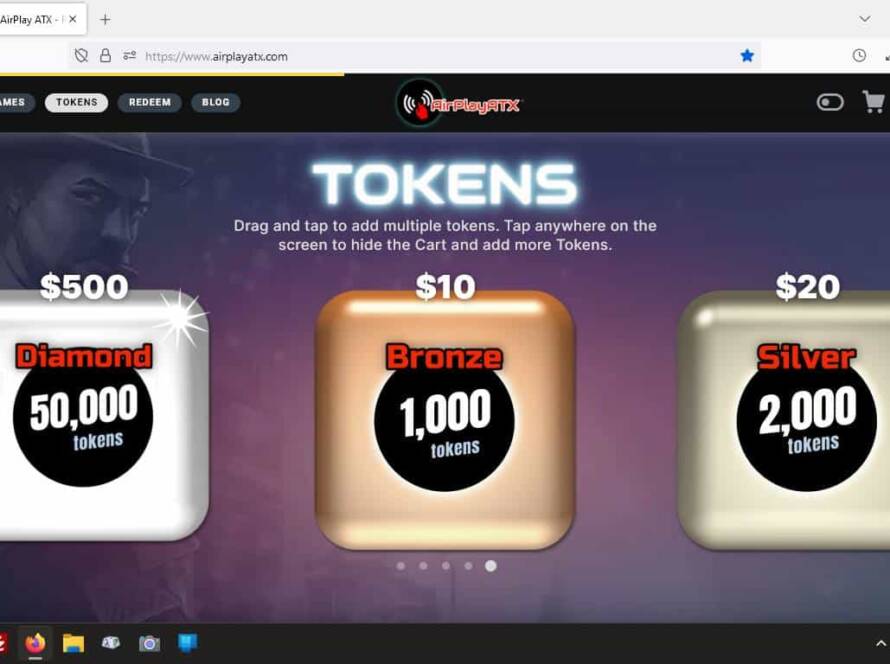890x664 pixels.
Task: Add the Bronze 1,000 tokens tile
Action: pyautogui.click(x=445, y=420)
